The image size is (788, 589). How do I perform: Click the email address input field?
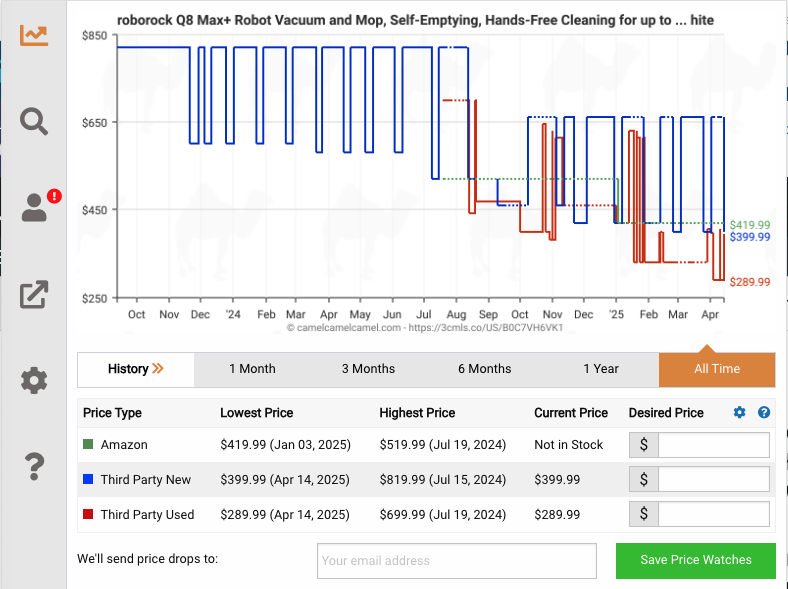[x=456, y=561]
